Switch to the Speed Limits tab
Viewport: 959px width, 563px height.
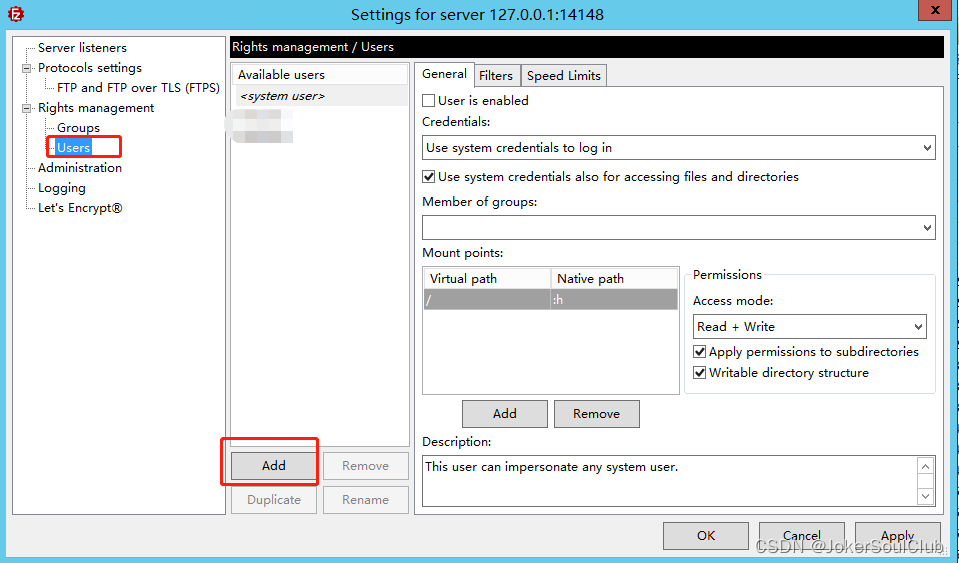click(x=564, y=75)
